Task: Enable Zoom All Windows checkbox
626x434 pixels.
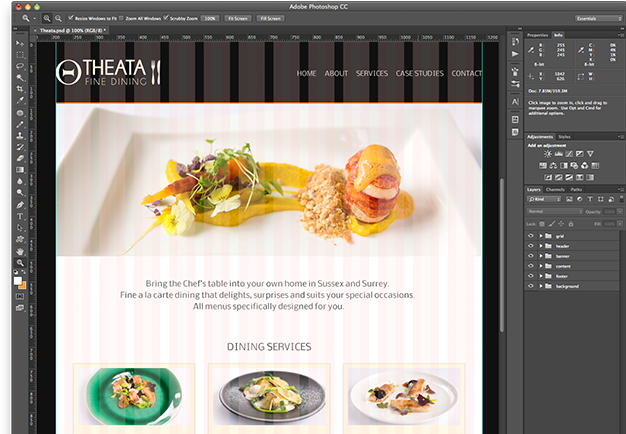Action: tap(121, 18)
